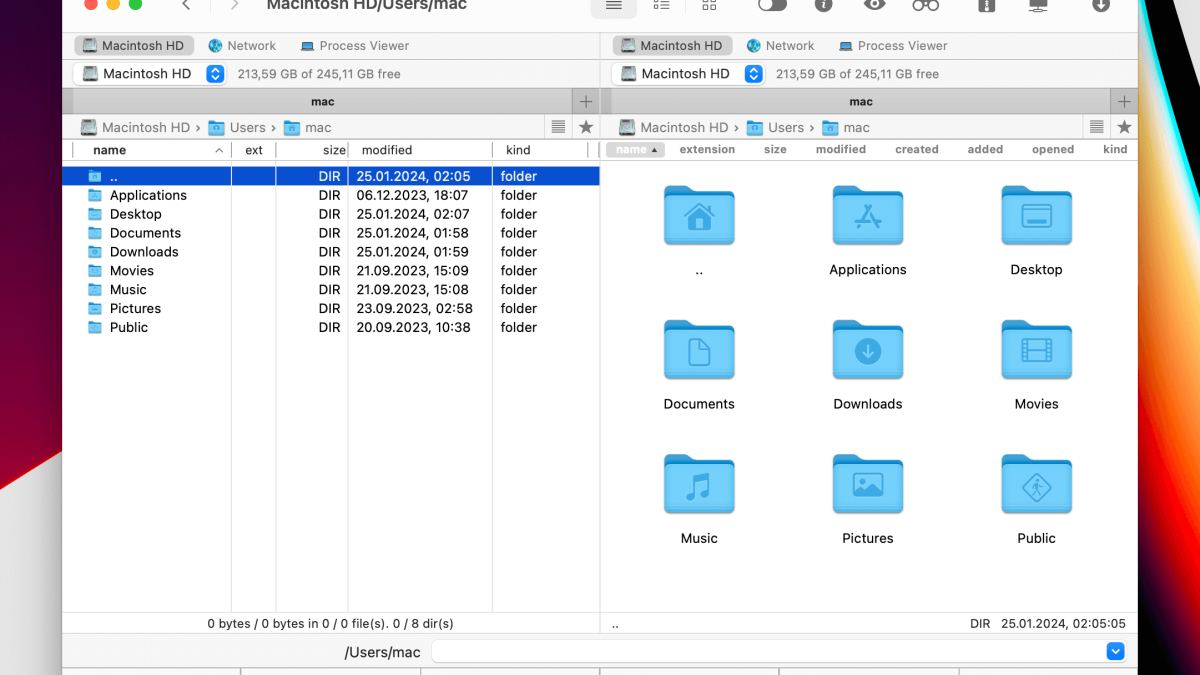Screen dimensions: 1200x675
Task: Open right panel Macintosh HD drive dropdown
Action: click(753, 74)
